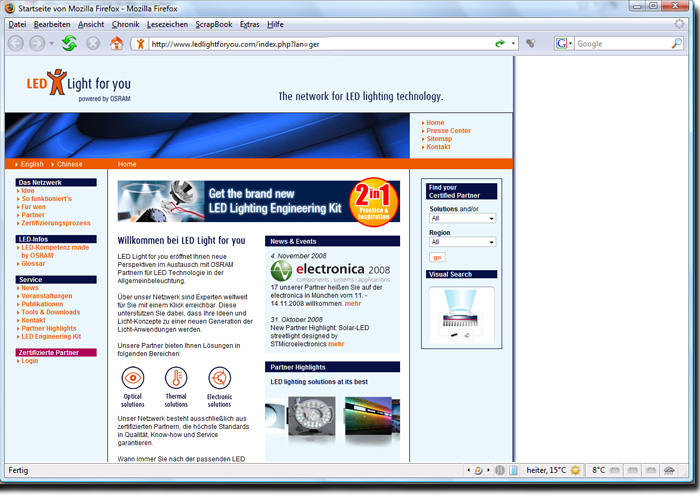Image resolution: width=700 pixels, height=500 pixels.
Task: Open the Hilfe menu
Action: pyautogui.click(x=275, y=25)
